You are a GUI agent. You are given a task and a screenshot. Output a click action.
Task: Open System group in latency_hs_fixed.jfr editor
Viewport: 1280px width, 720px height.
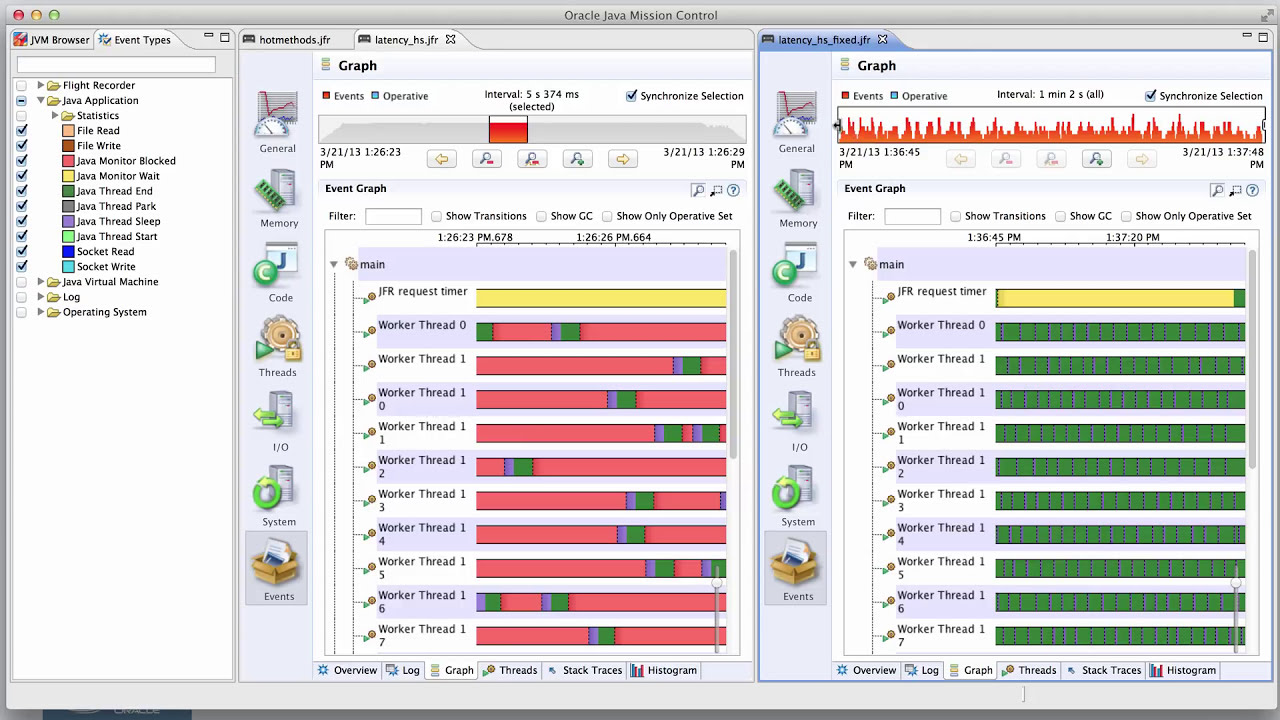click(796, 495)
